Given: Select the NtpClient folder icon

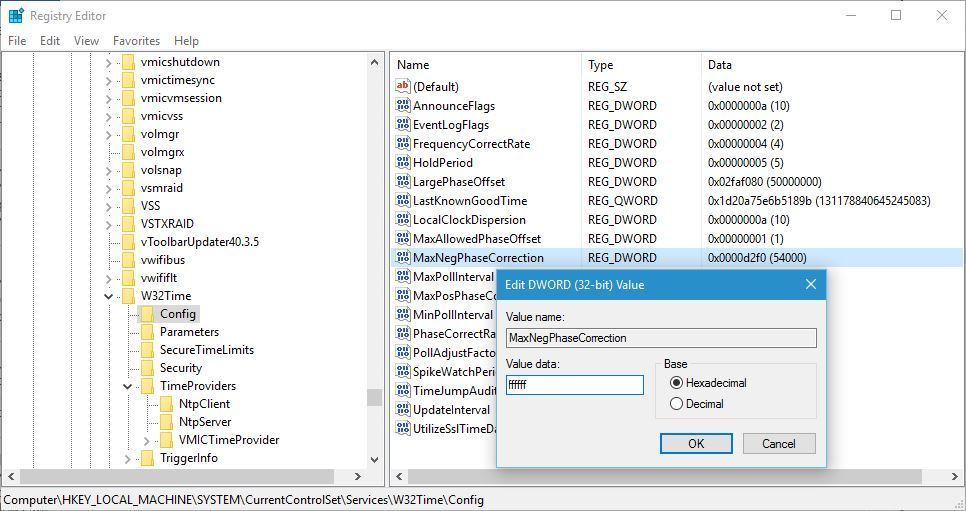Looking at the screenshot, I should coord(166,404).
